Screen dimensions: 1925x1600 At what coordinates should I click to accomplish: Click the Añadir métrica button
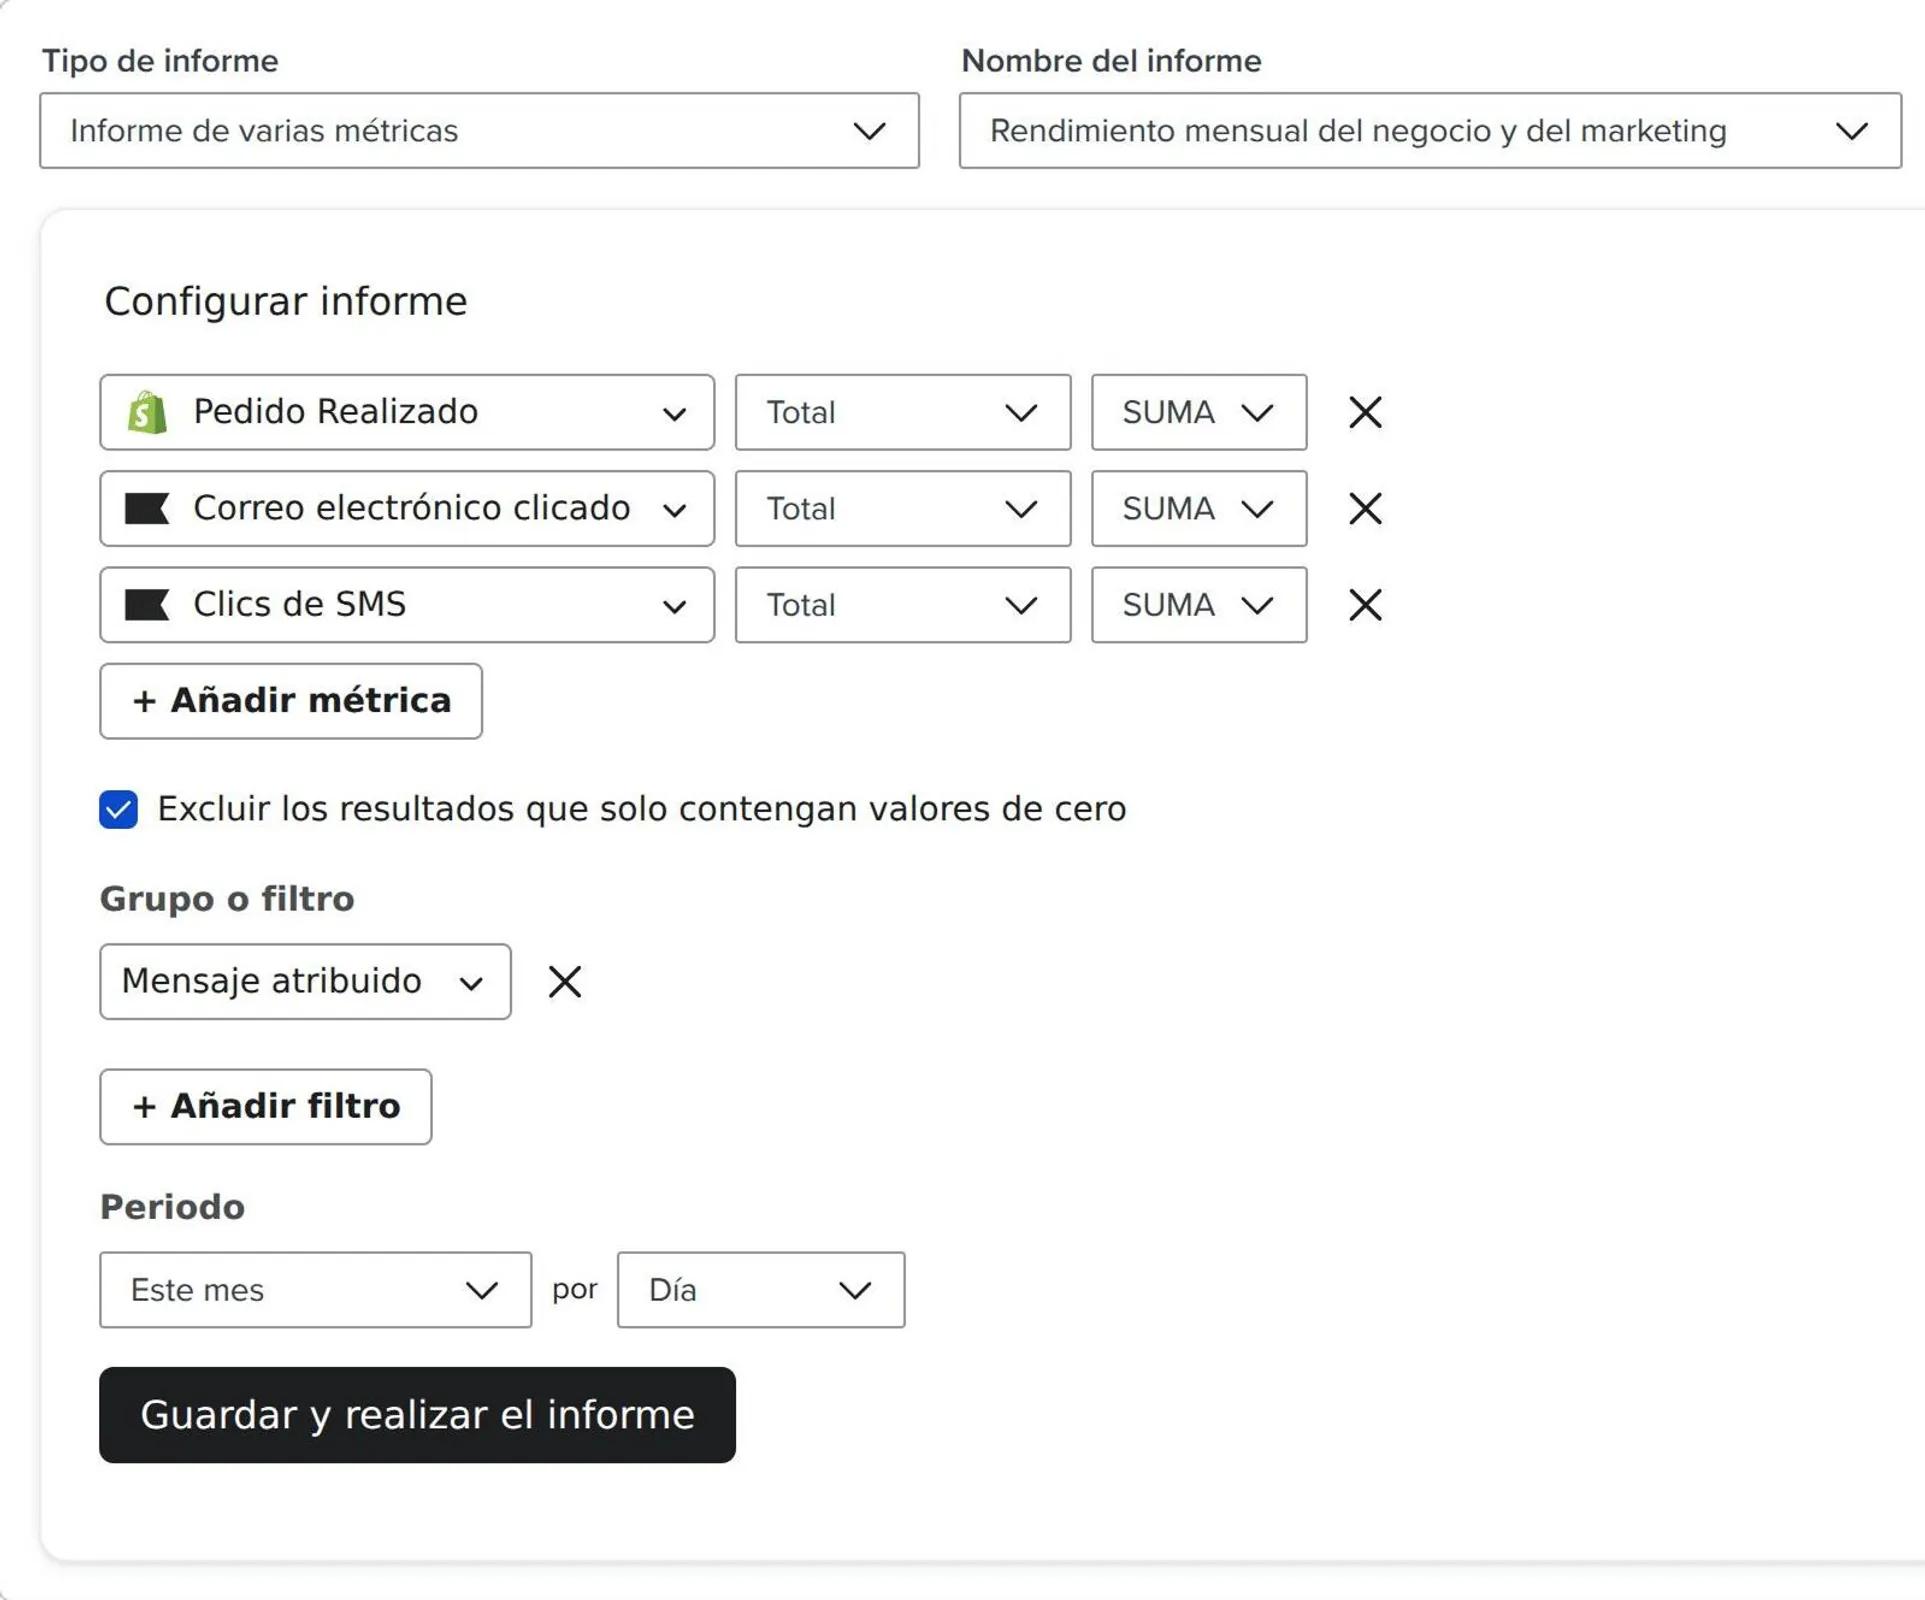291,701
